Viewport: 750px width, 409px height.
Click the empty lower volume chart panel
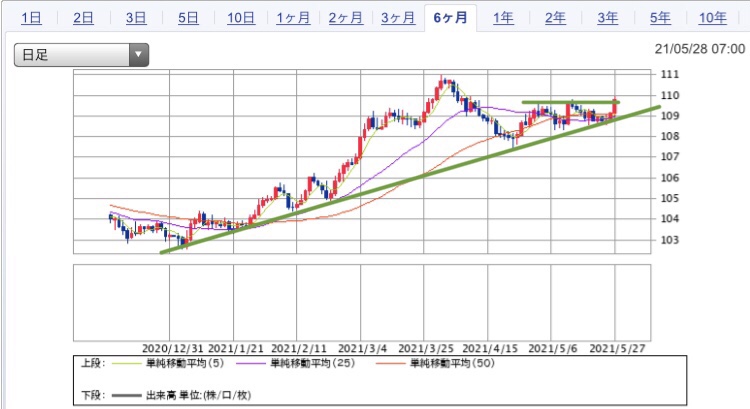362,302
